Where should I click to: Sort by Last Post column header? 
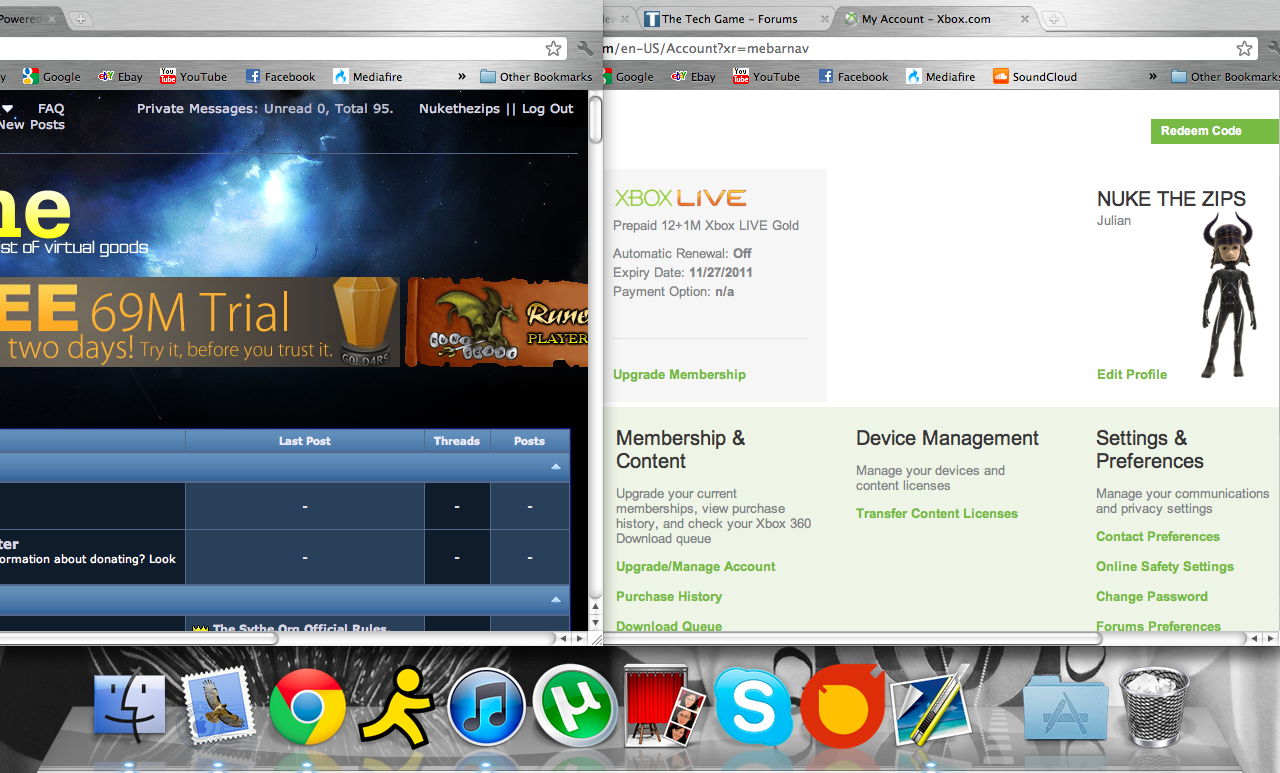point(305,440)
